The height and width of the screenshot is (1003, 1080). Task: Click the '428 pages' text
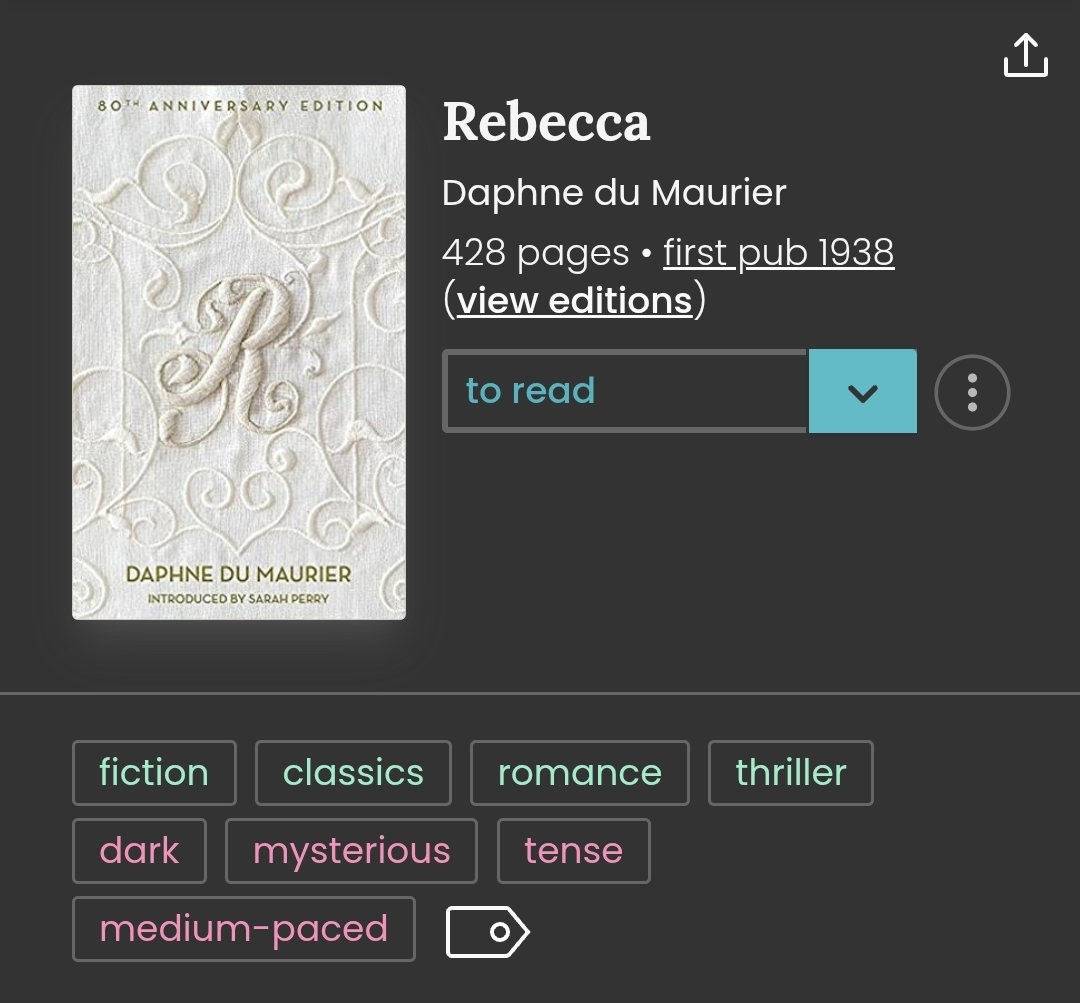pos(535,253)
